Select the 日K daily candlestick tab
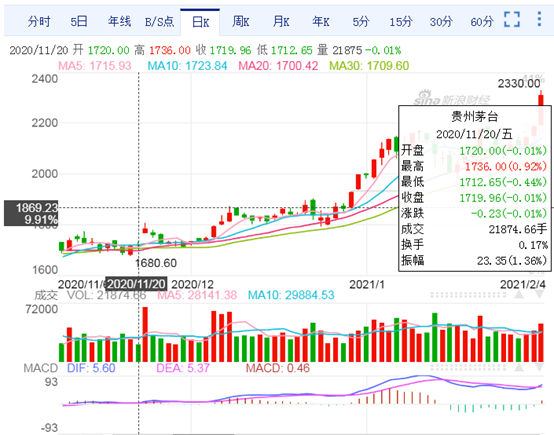Image resolution: width=554 pixels, height=435 pixels. click(200, 22)
